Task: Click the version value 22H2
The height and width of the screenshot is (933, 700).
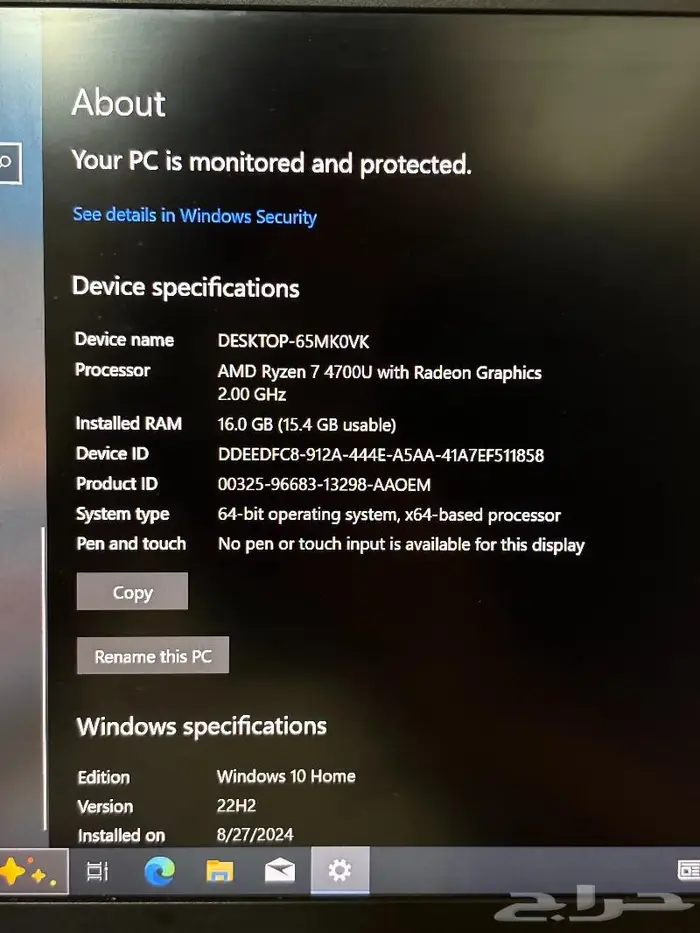Action: (236, 806)
